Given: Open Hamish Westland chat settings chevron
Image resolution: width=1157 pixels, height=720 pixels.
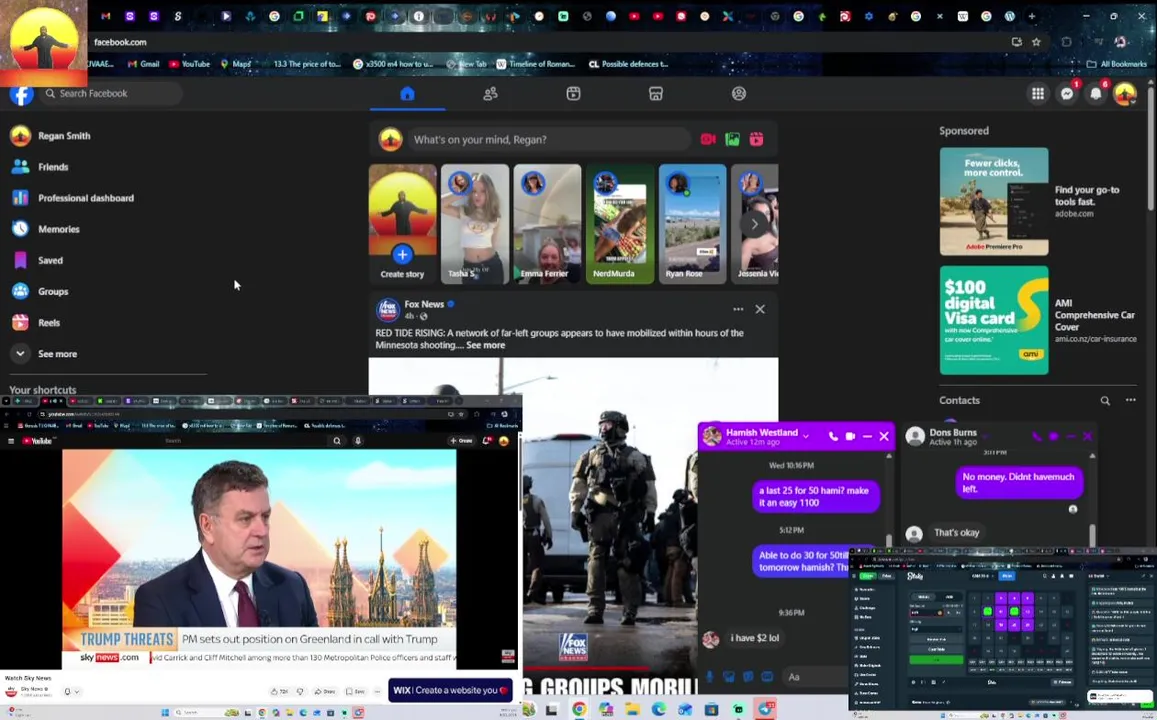Looking at the screenshot, I should [806, 436].
